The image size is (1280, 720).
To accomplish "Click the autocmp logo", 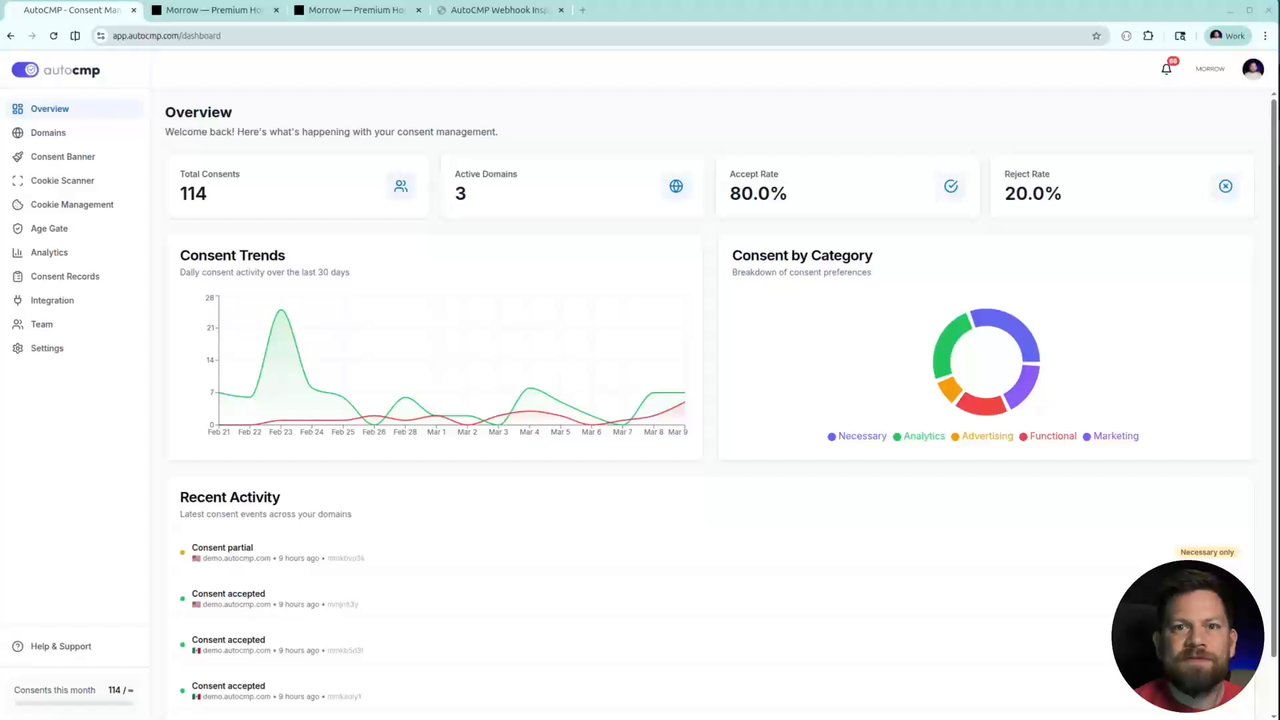I will coord(56,70).
